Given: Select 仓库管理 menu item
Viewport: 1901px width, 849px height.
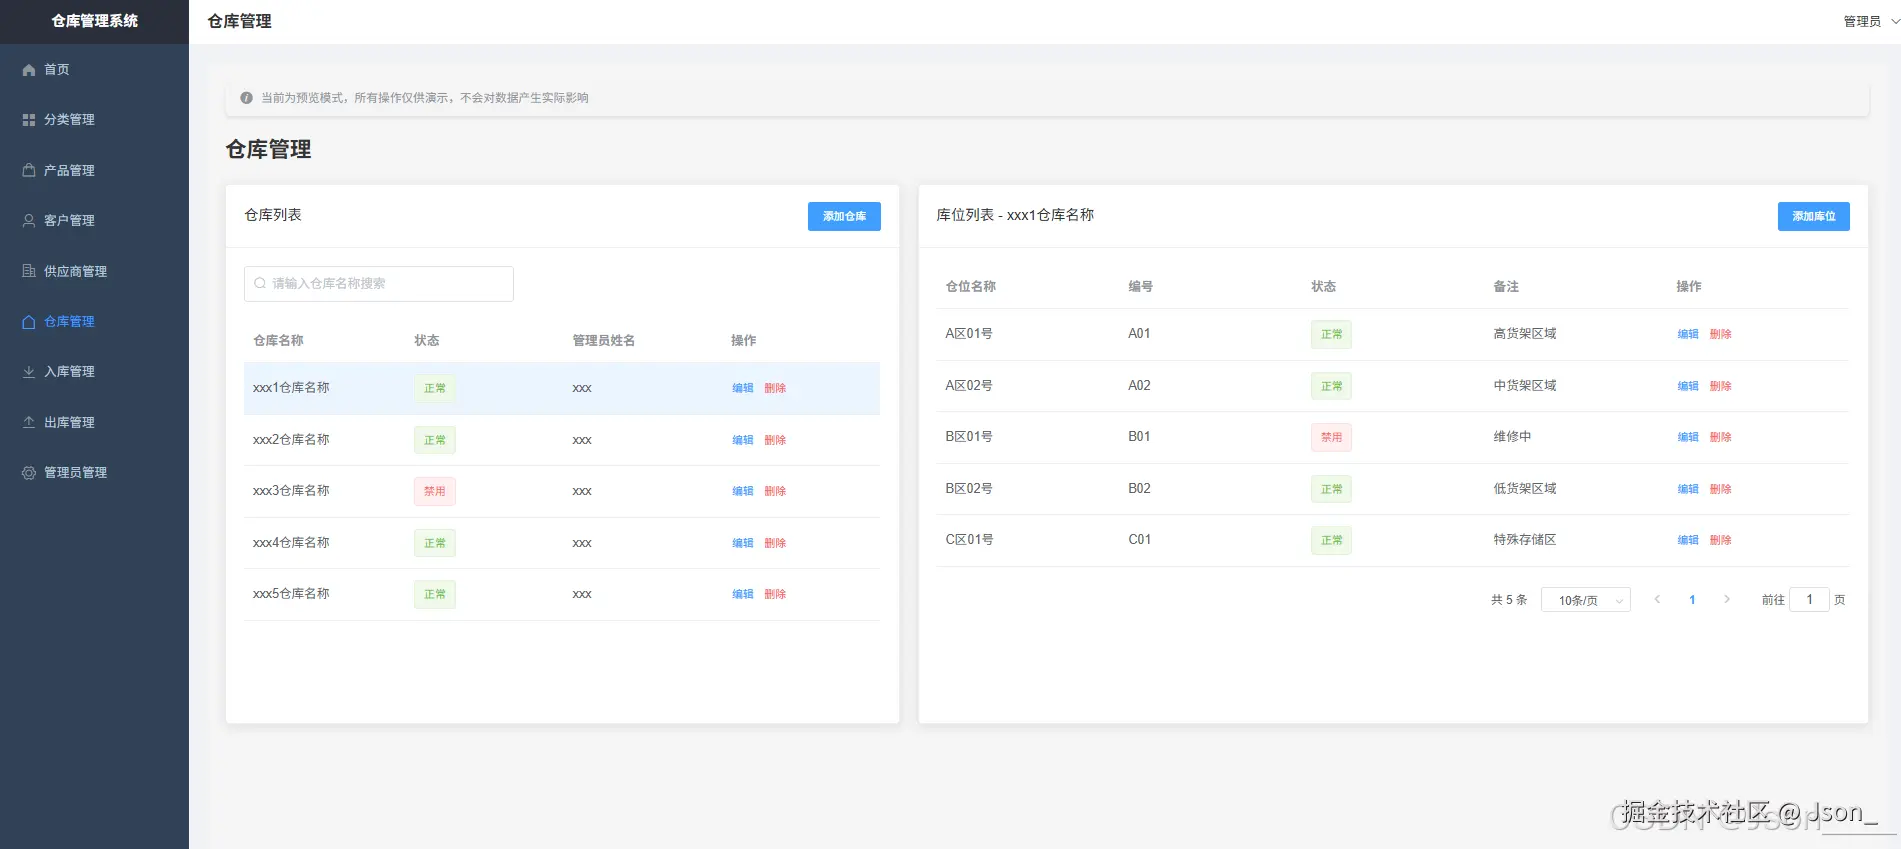Looking at the screenshot, I should (94, 322).
